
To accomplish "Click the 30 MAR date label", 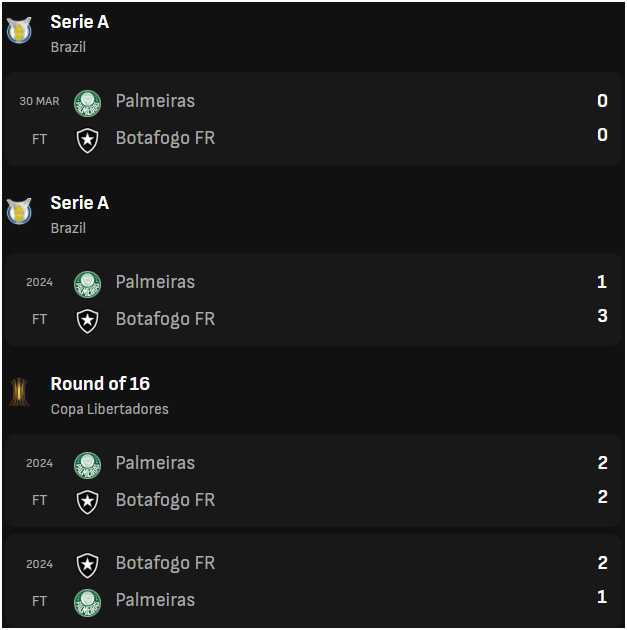I will [x=39, y=101].
